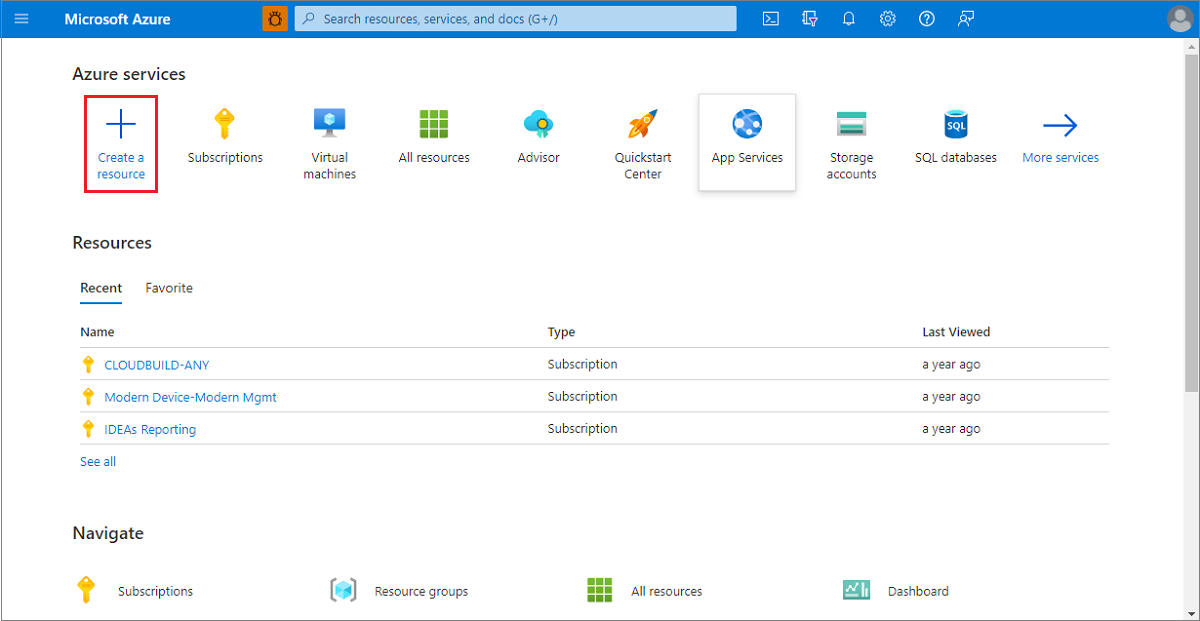This screenshot has height=621, width=1200.
Task: Click inside the search resources field
Action: [515, 18]
